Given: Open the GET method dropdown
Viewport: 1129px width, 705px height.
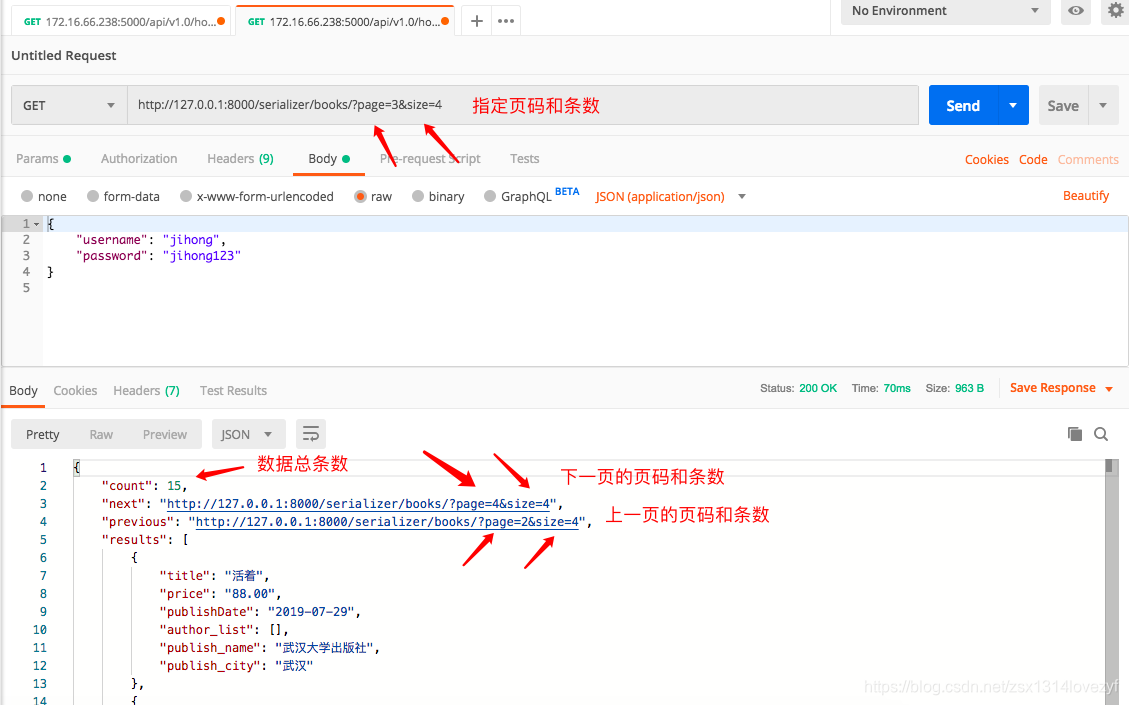Looking at the screenshot, I should coord(69,105).
